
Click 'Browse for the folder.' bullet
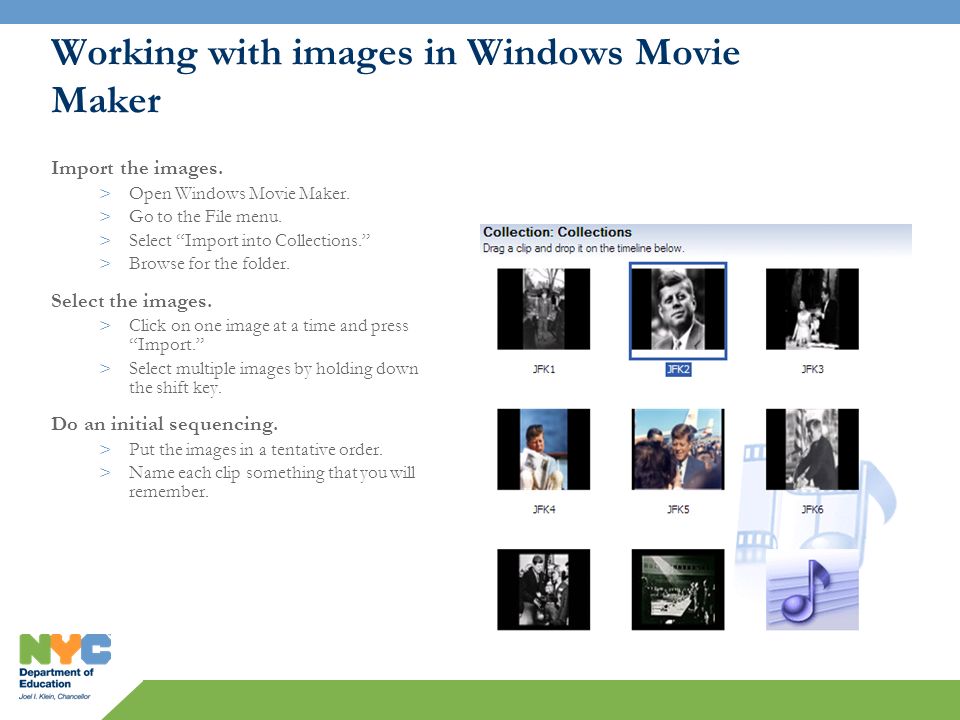point(209,263)
